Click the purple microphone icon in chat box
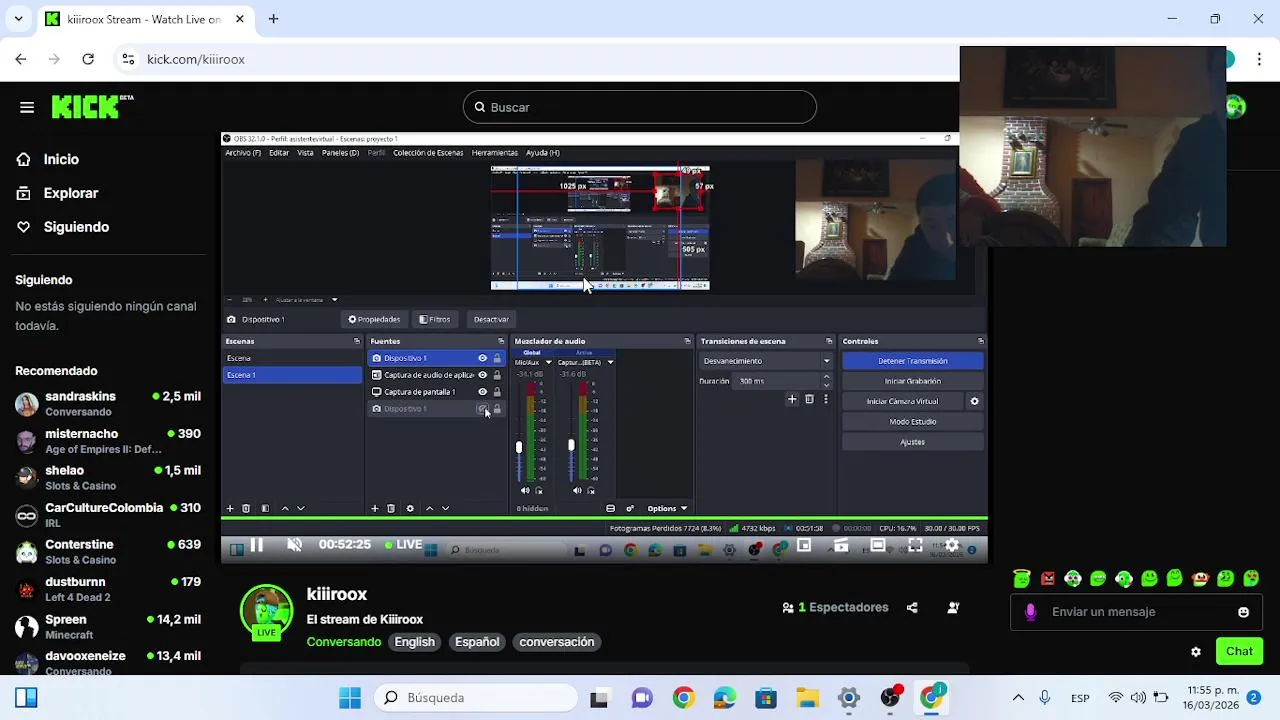Viewport: 1280px width, 720px height. (1030, 612)
